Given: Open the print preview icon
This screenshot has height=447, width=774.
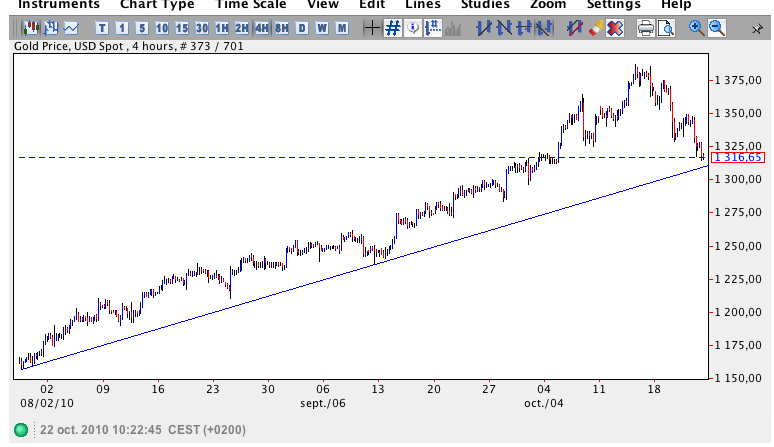Looking at the screenshot, I should click(x=666, y=27).
